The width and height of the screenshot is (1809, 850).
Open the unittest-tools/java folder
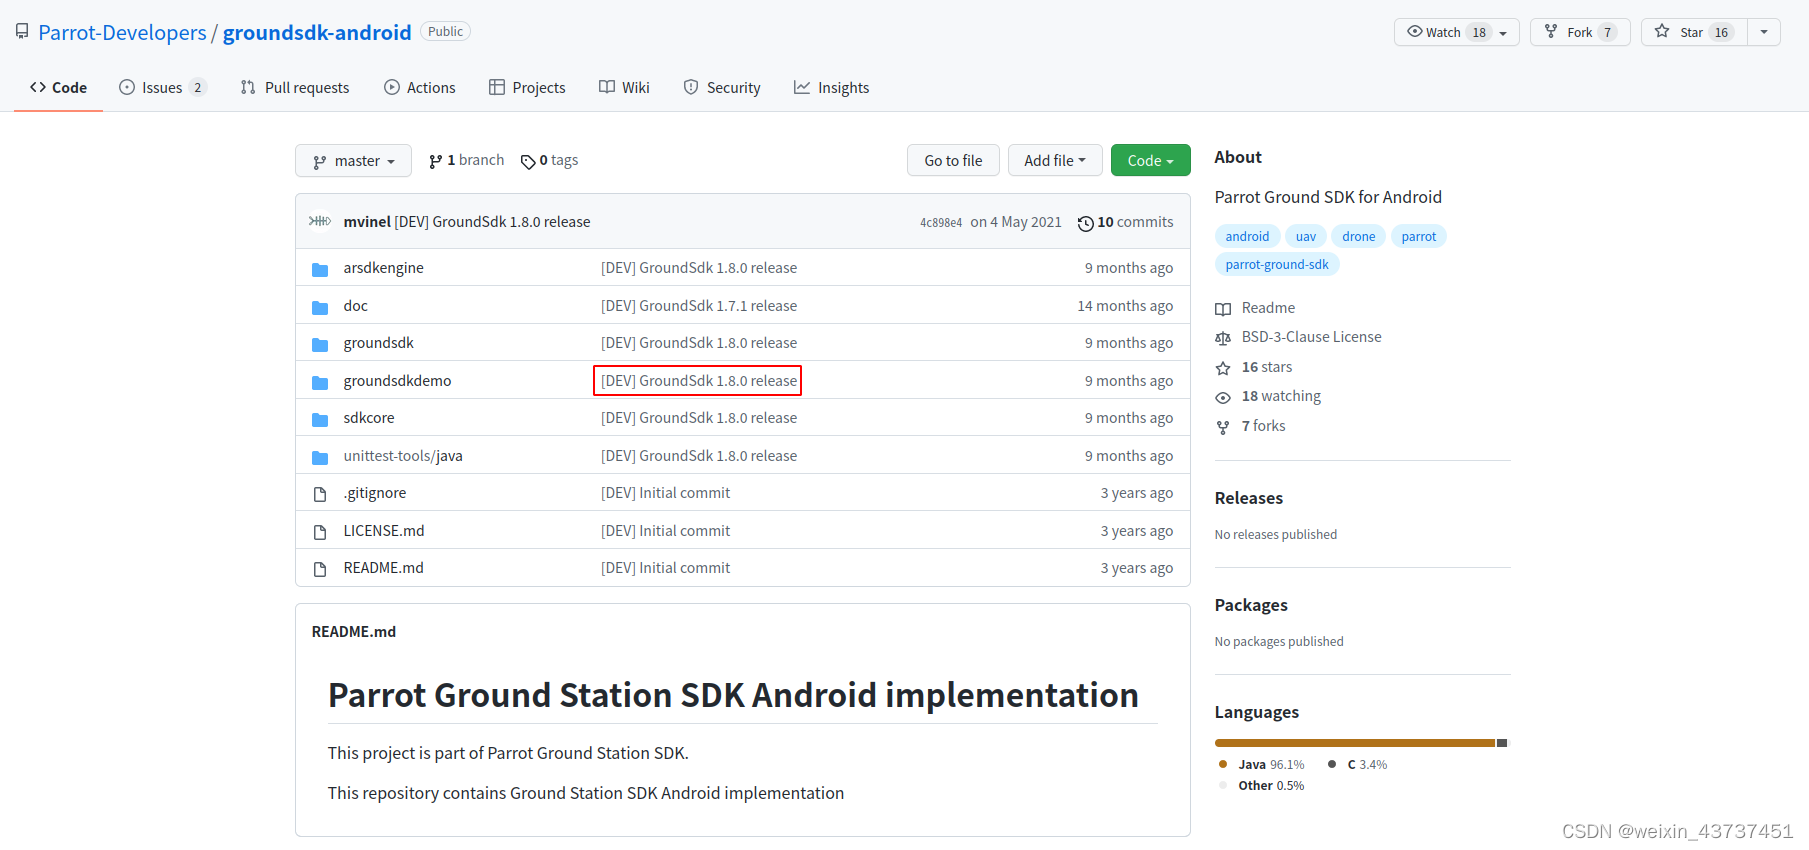[x=403, y=456]
